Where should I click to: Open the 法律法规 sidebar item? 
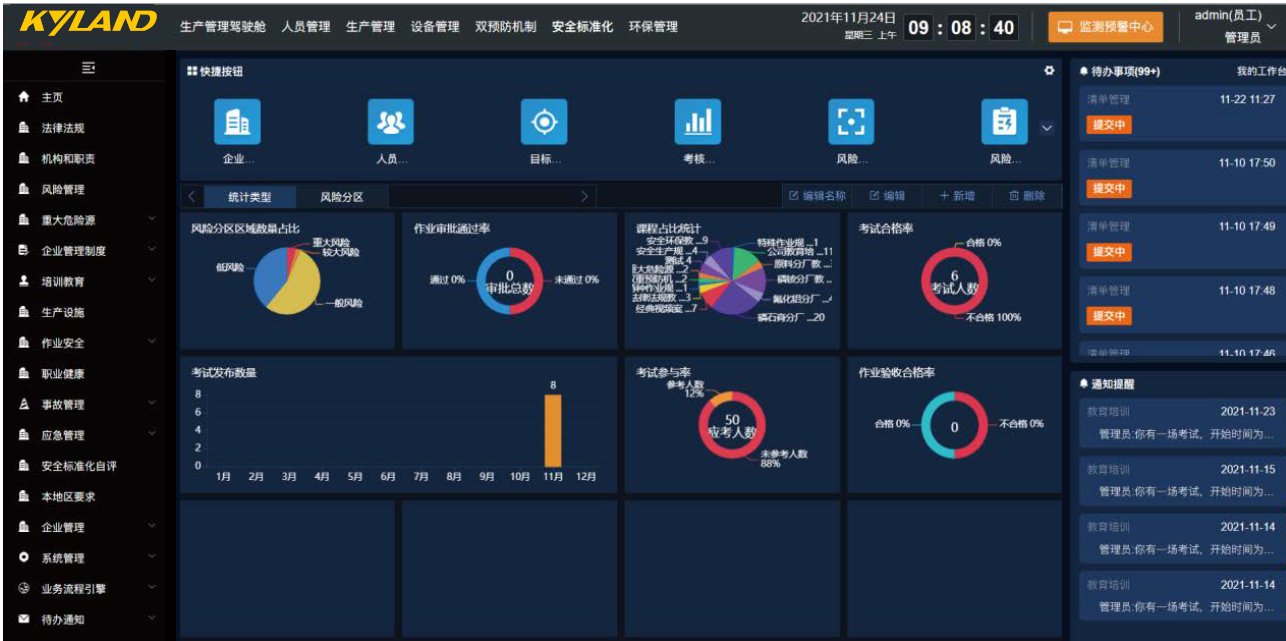pyautogui.click(x=62, y=128)
